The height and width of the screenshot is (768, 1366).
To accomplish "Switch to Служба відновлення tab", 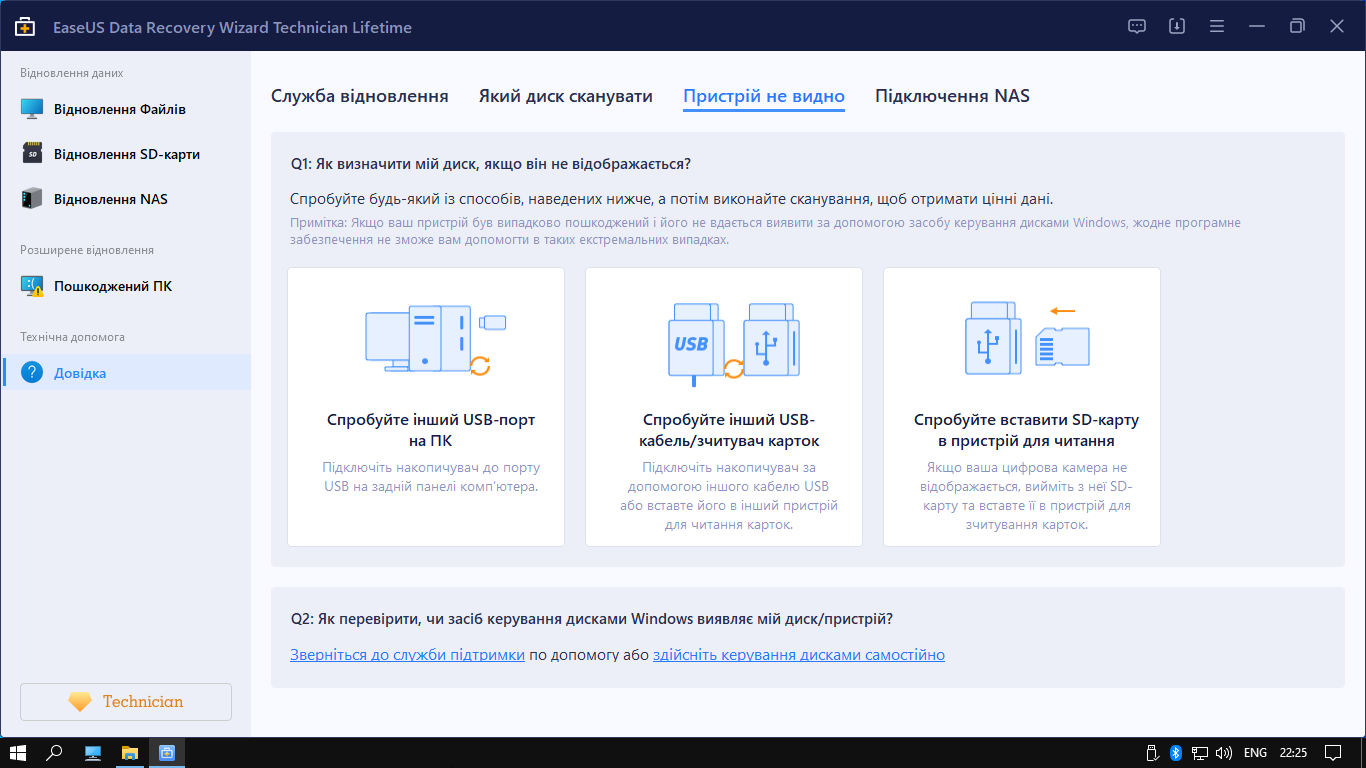I will pyautogui.click(x=360, y=96).
